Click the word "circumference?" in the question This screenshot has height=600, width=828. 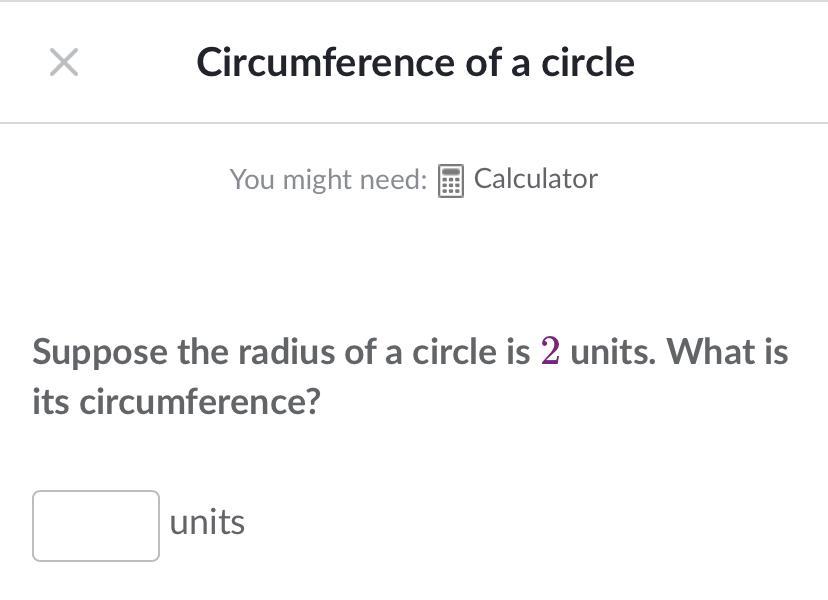point(200,402)
